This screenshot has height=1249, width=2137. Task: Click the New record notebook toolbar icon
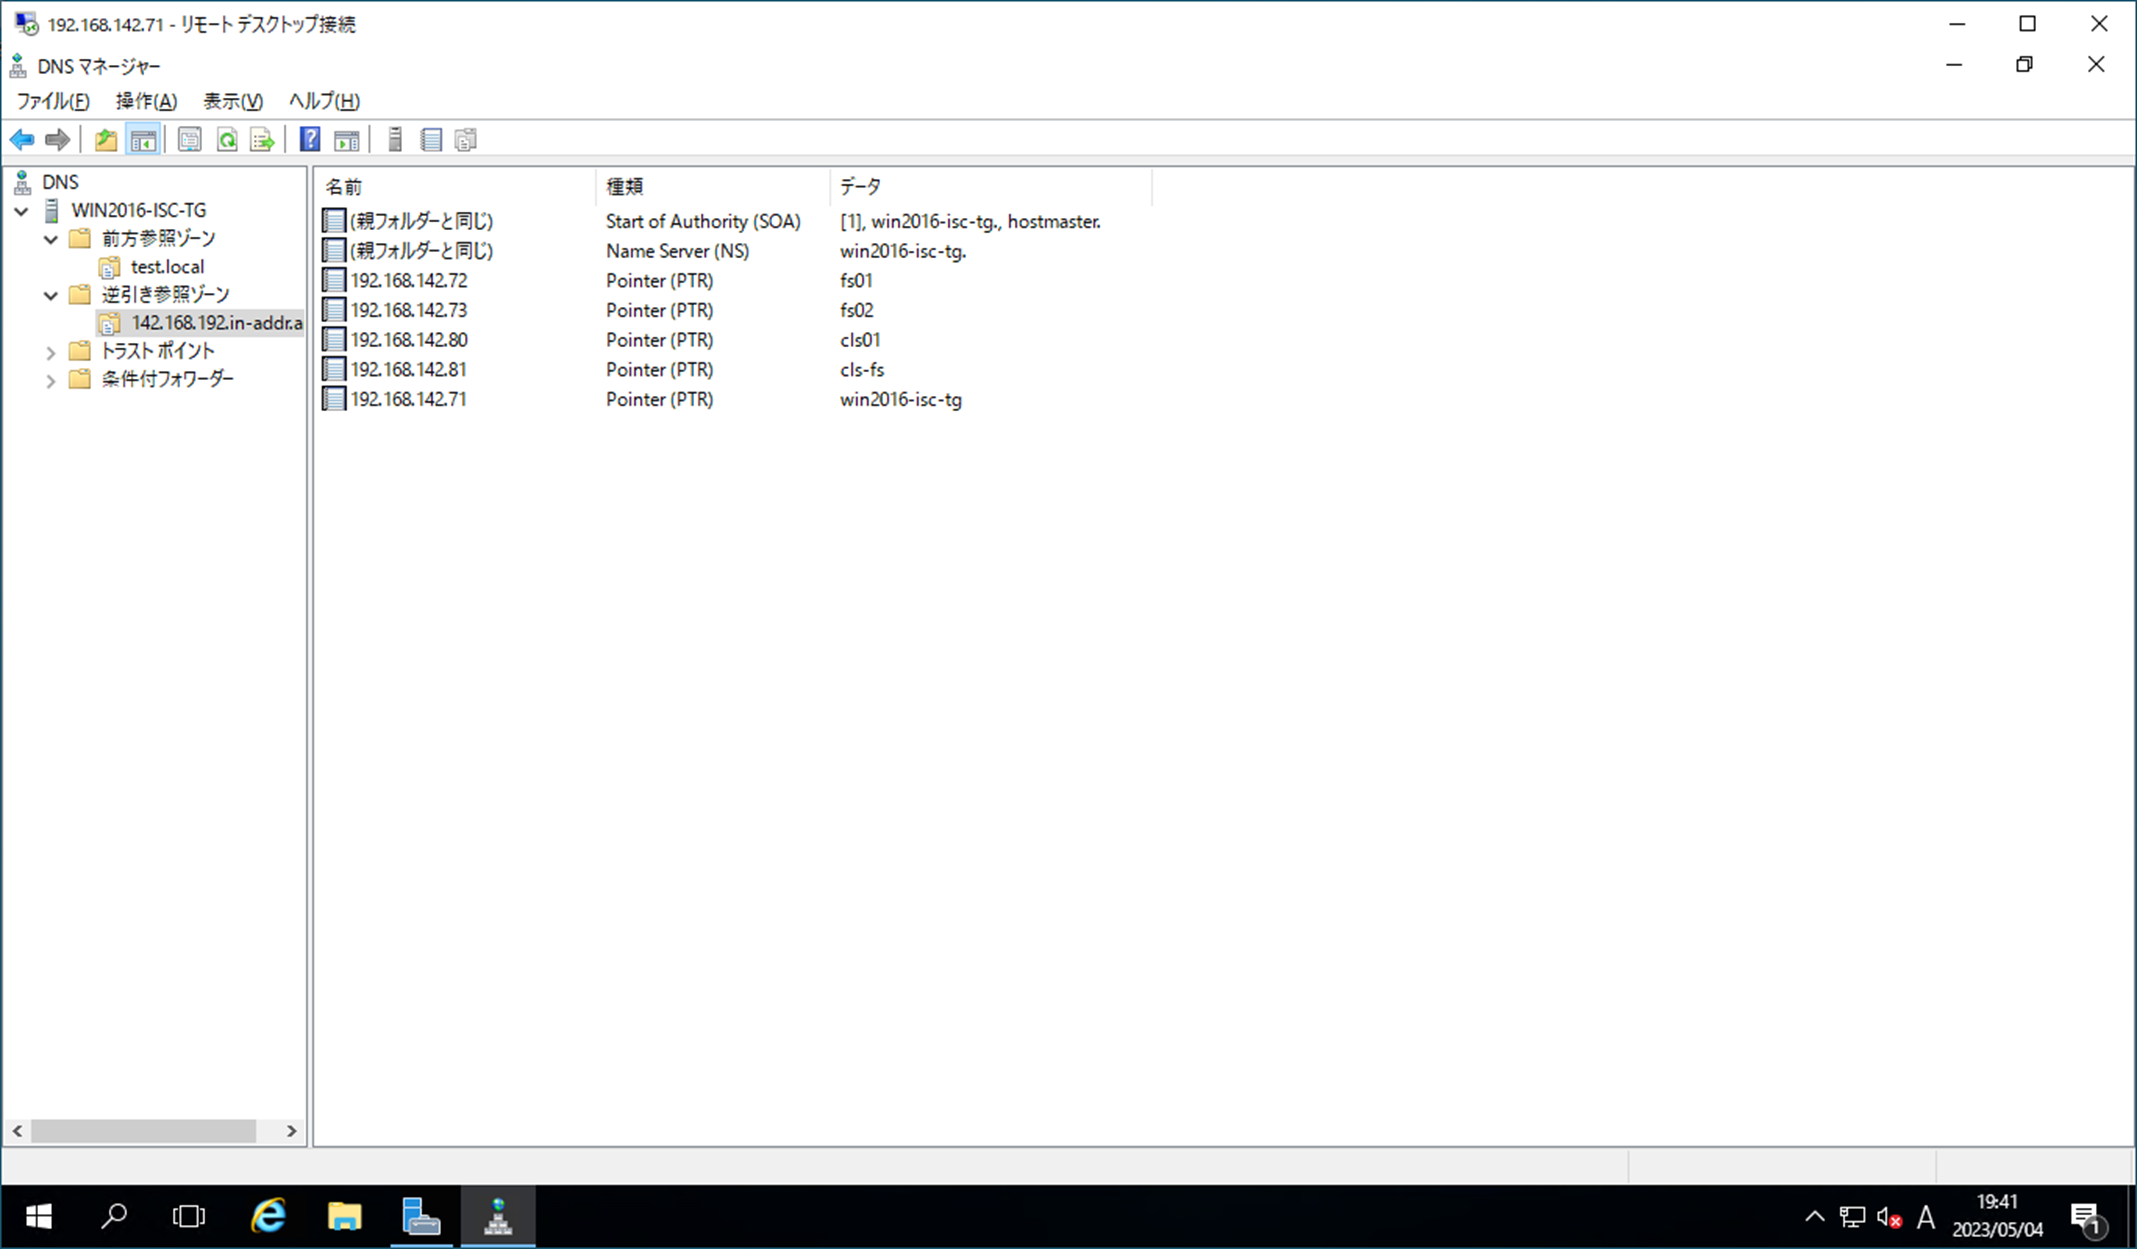pos(431,140)
